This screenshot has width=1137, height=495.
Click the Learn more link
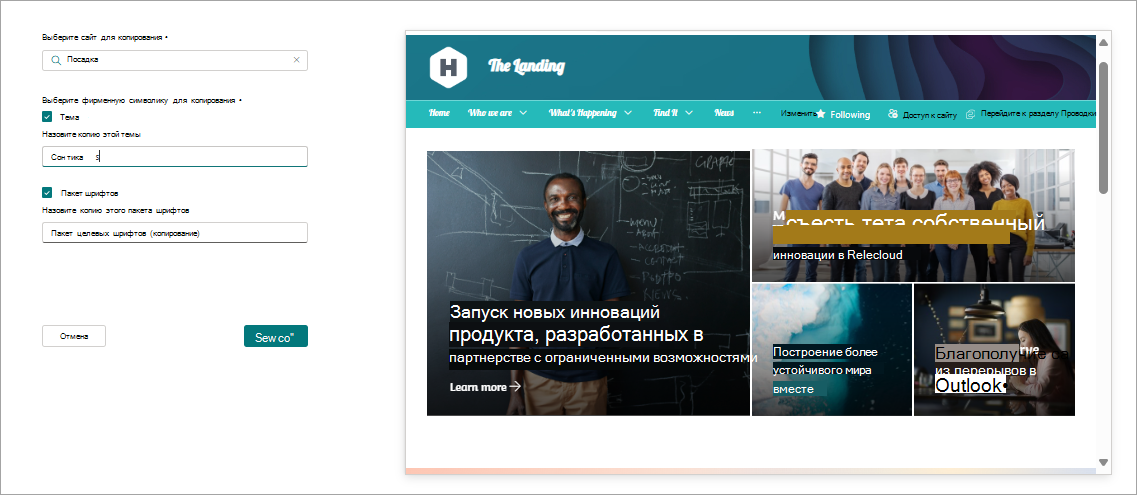tap(478, 387)
